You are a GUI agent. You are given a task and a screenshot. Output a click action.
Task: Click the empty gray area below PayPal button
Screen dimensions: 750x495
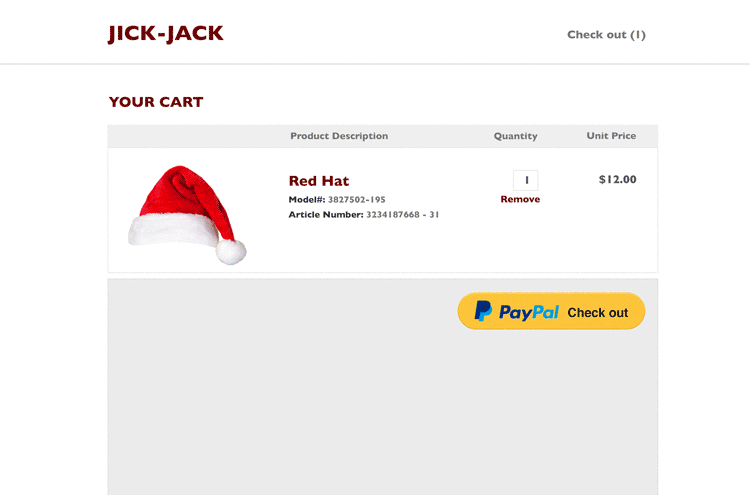pos(383,411)
